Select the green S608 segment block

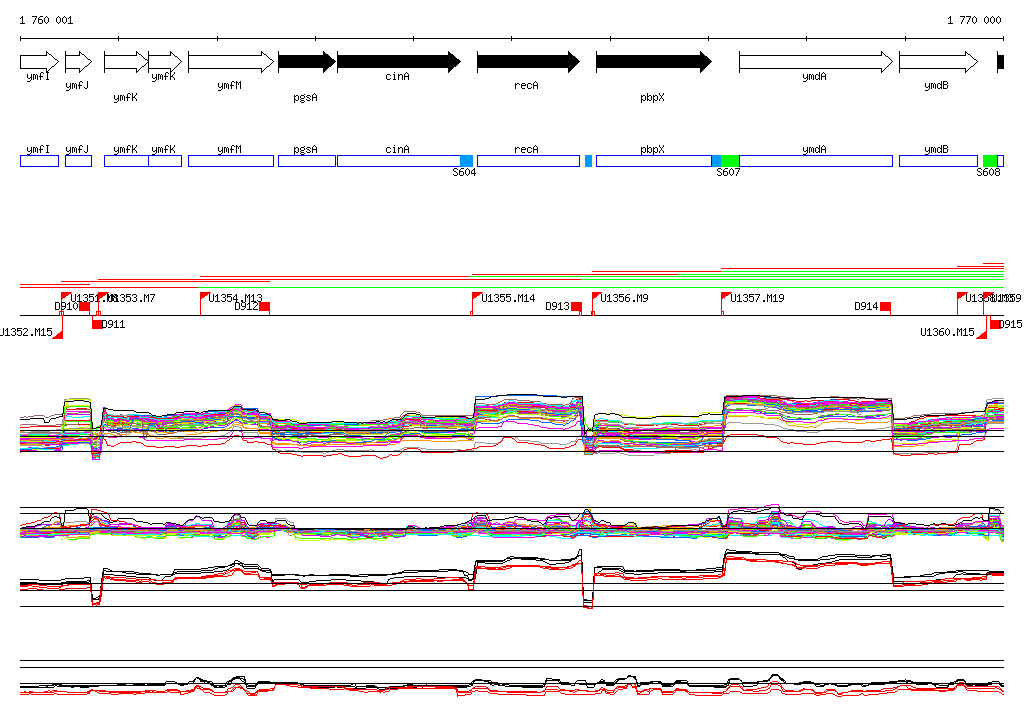[990, 161]
